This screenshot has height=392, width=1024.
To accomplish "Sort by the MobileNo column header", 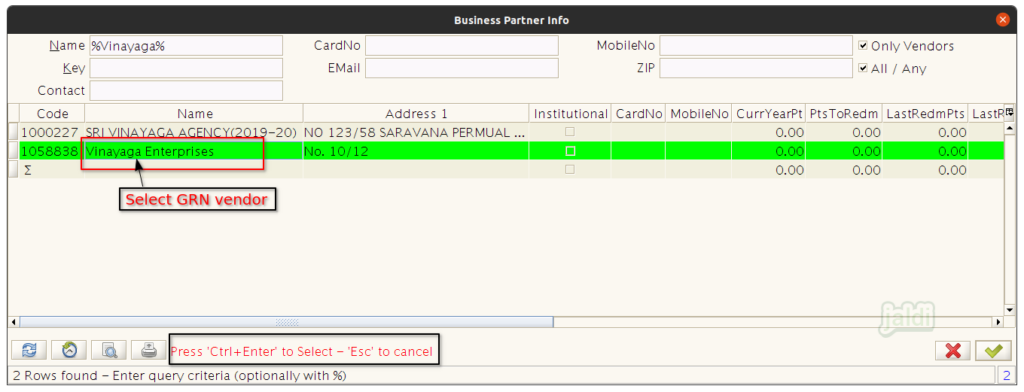I will pyautogui.click(x=699, y=114).
